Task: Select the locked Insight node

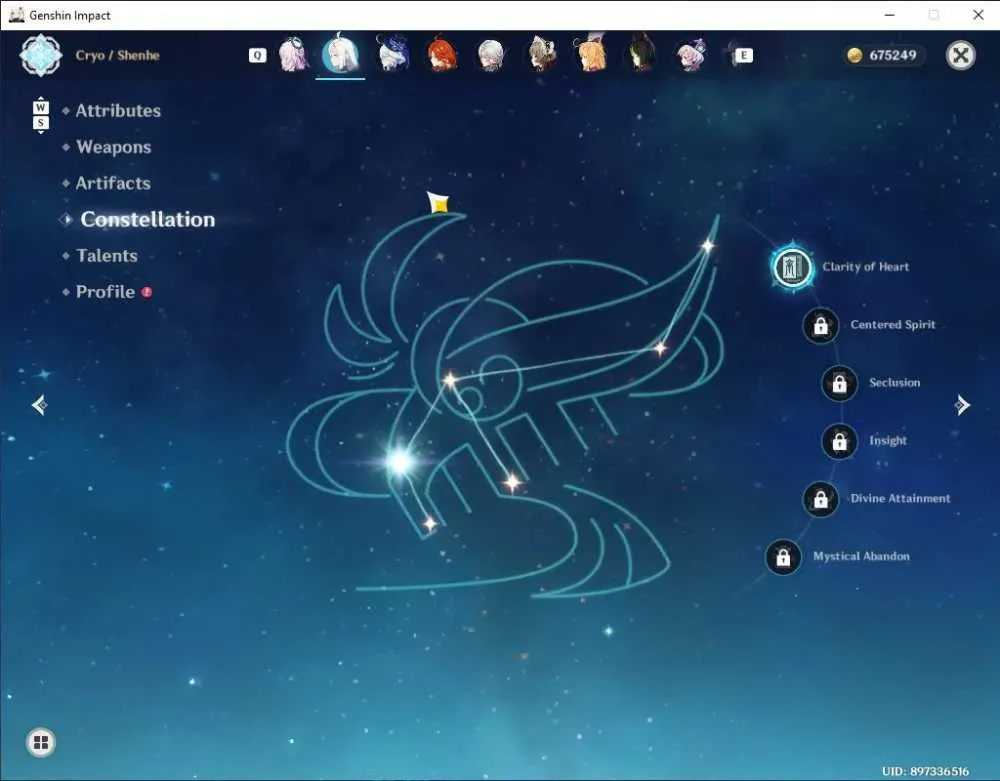Action: coord(839,441)
